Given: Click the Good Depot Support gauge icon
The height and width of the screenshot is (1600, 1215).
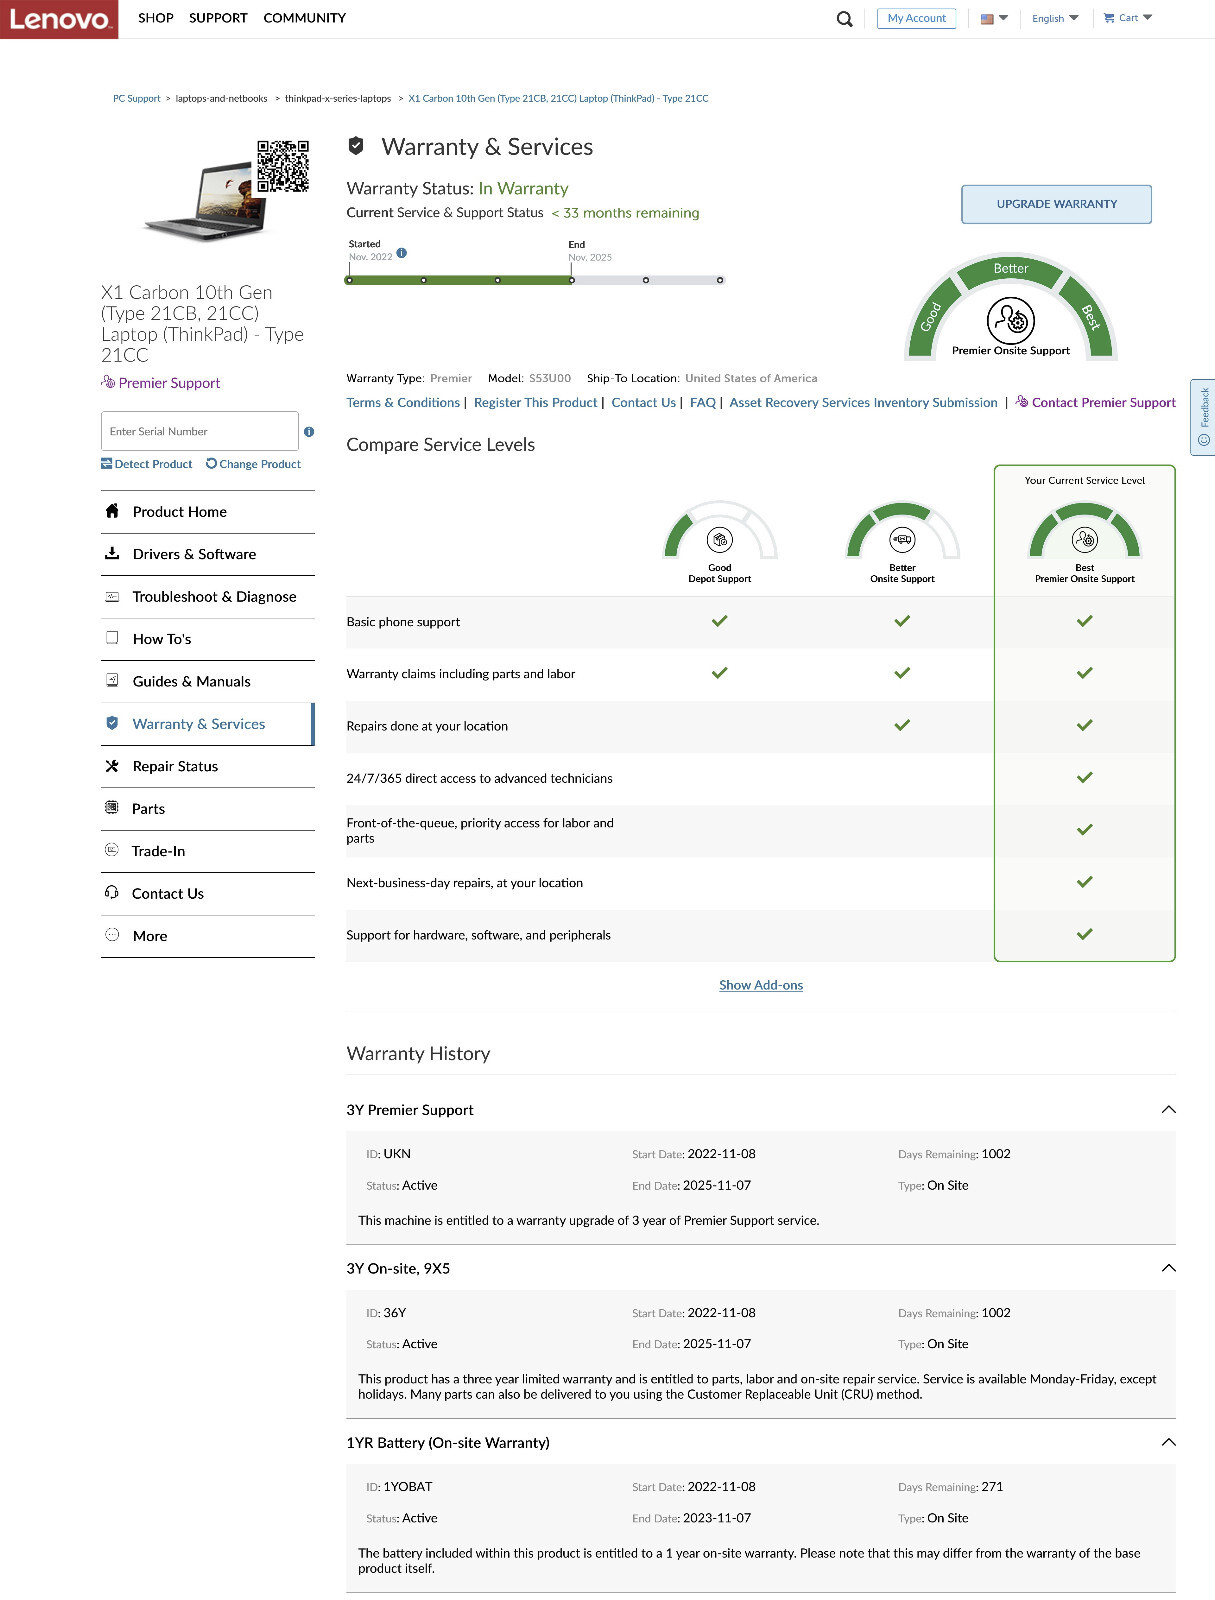Looking at the screenshot, I should [x=720, y=531].
